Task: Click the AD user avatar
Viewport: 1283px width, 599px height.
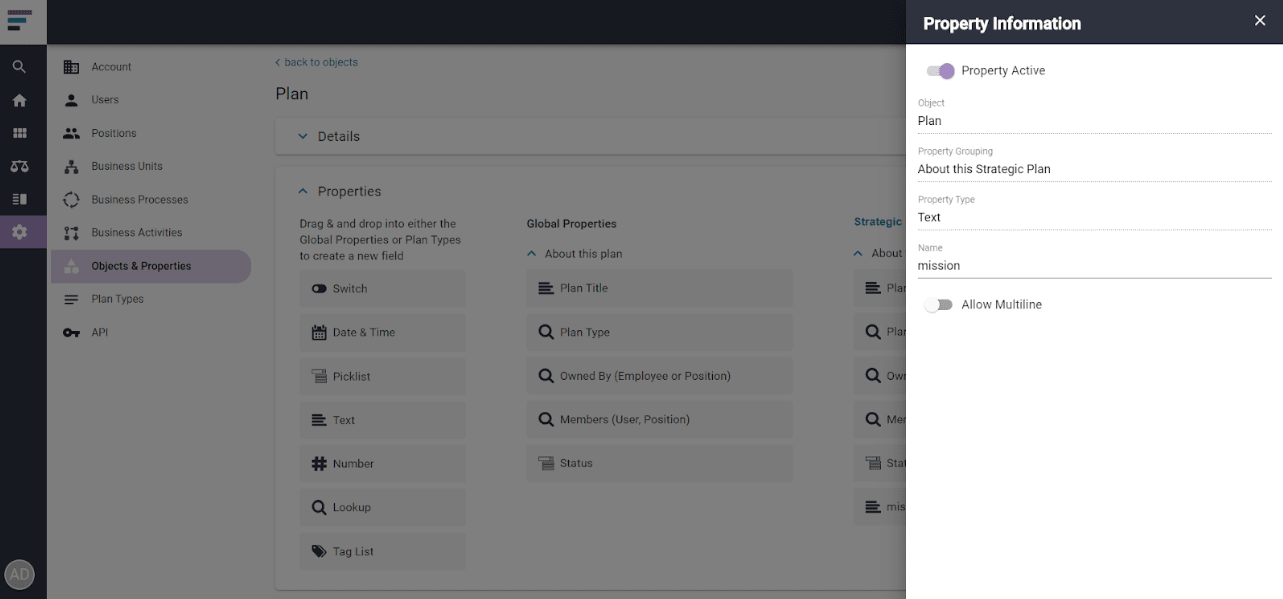Action: click(x=19, y=574)
